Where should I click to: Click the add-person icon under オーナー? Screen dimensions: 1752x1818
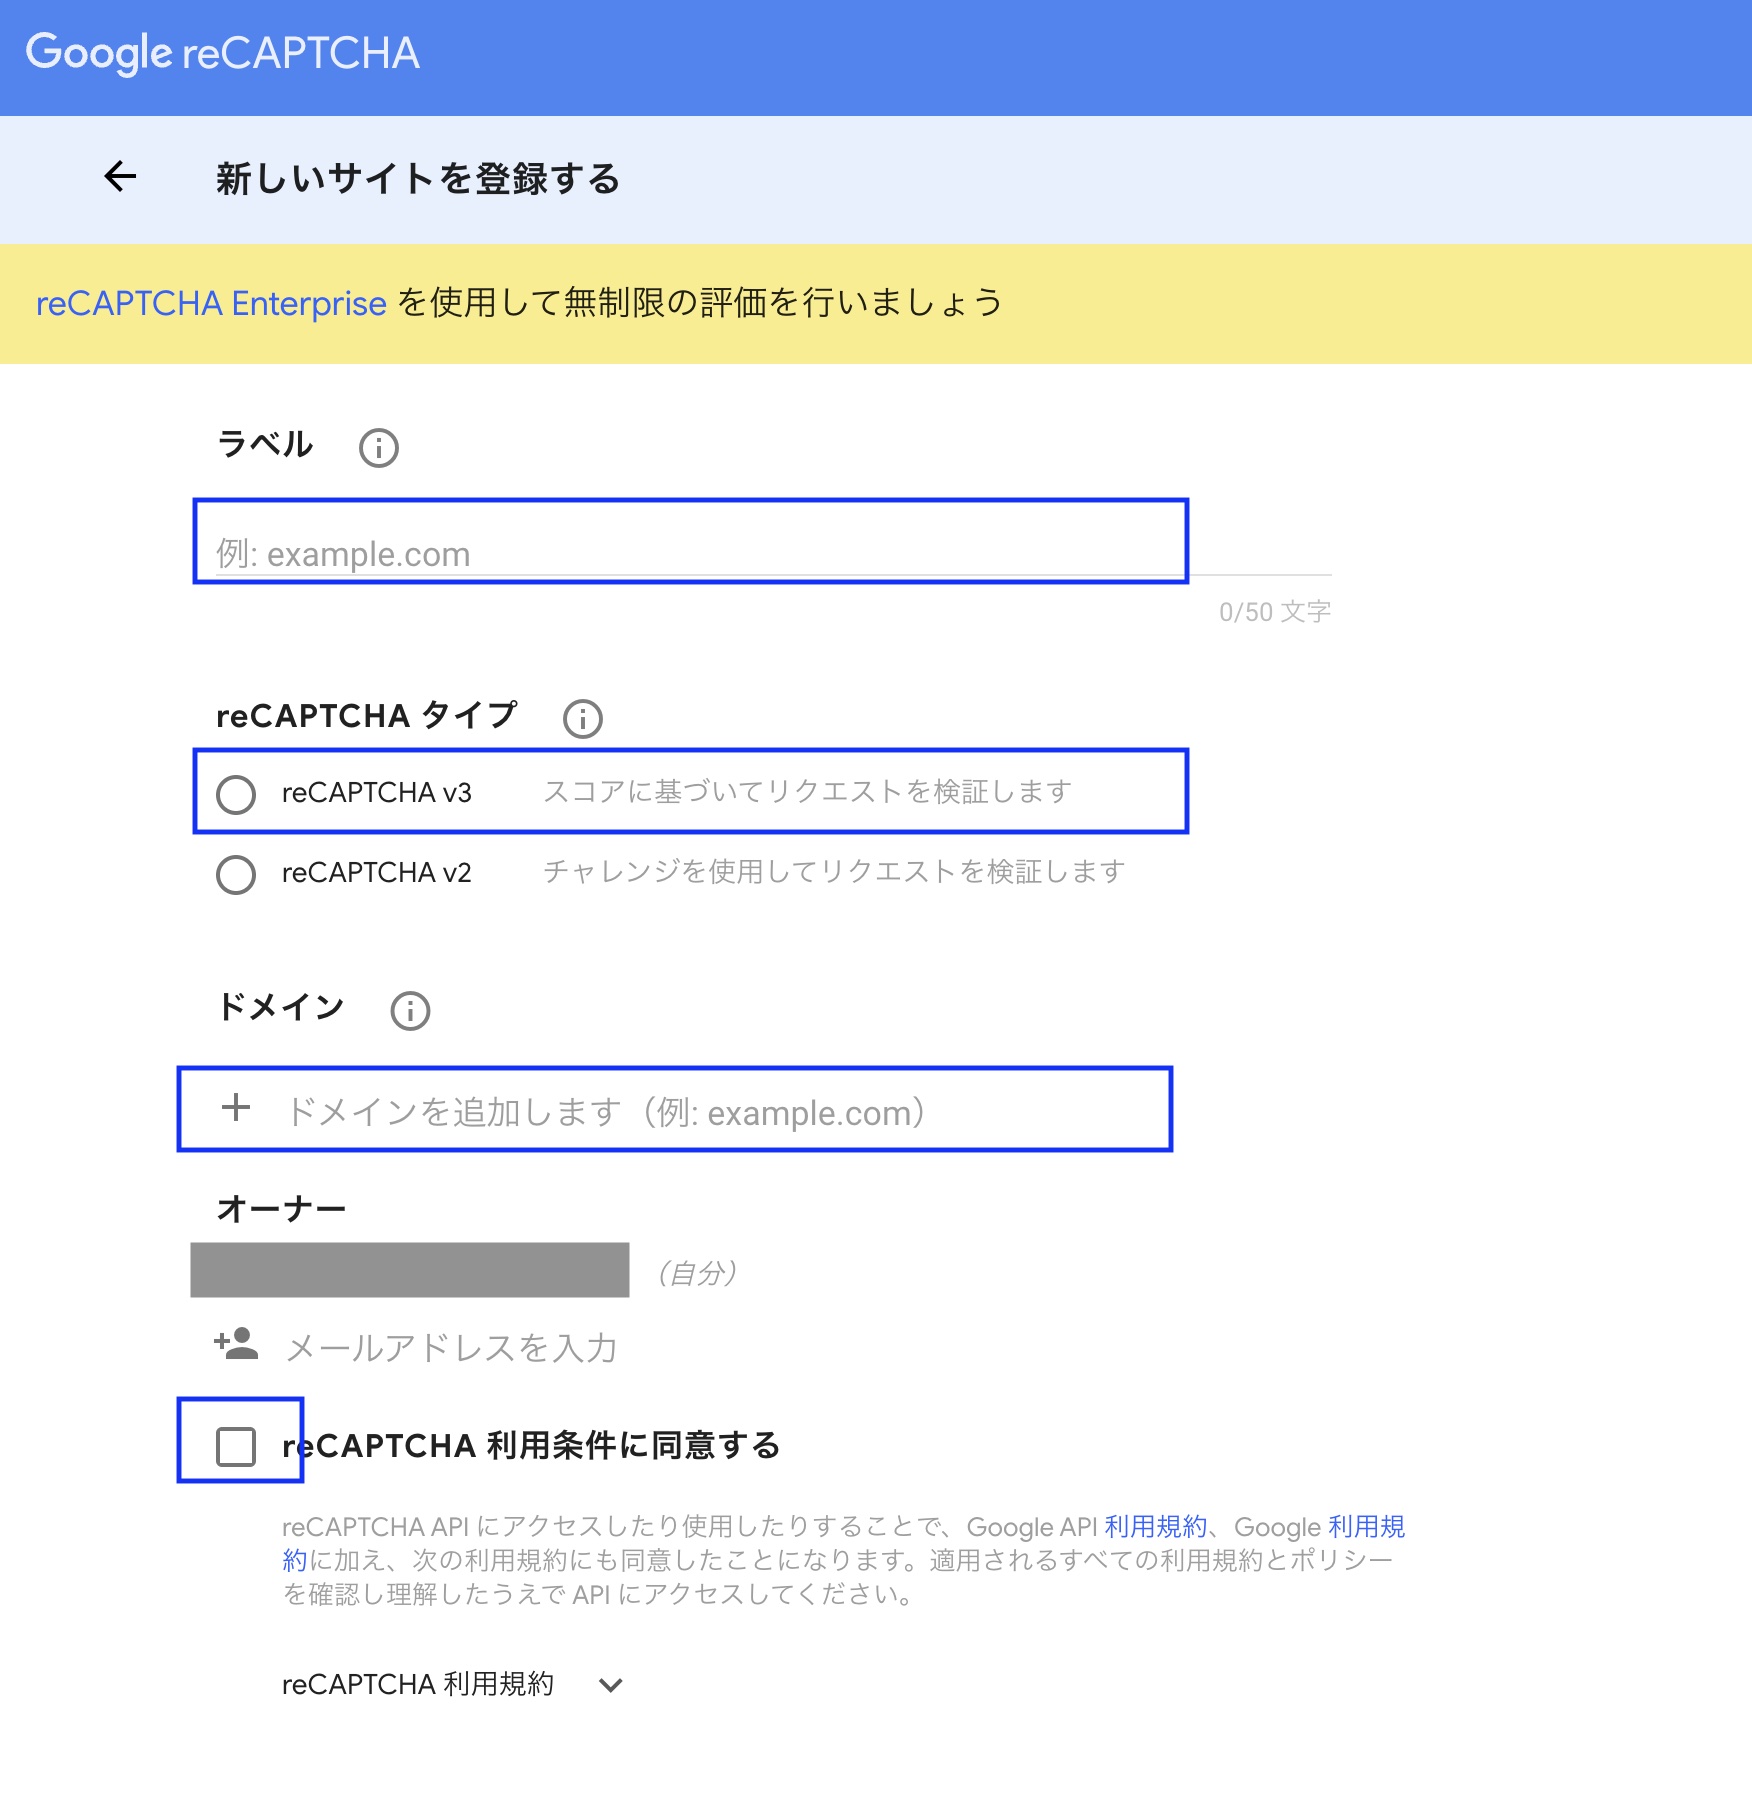point(236,1345)
